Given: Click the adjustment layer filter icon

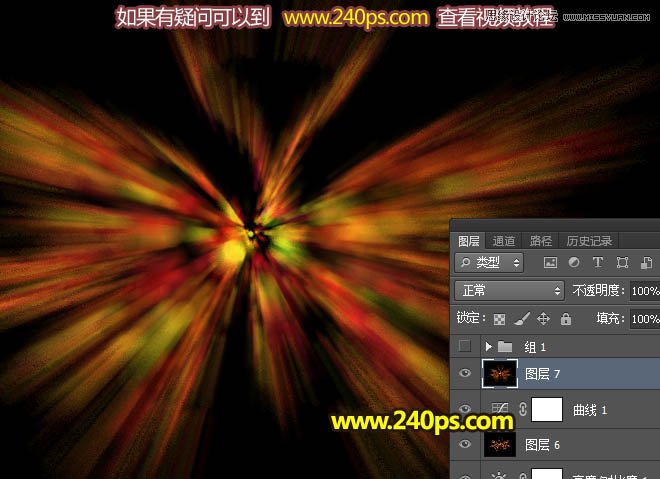Looking at the screenshot, I should (x=573, y=263).
